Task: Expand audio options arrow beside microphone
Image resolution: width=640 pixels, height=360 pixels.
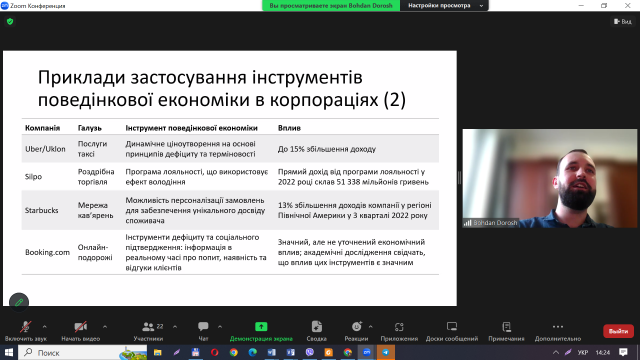Action: [44, 327]
